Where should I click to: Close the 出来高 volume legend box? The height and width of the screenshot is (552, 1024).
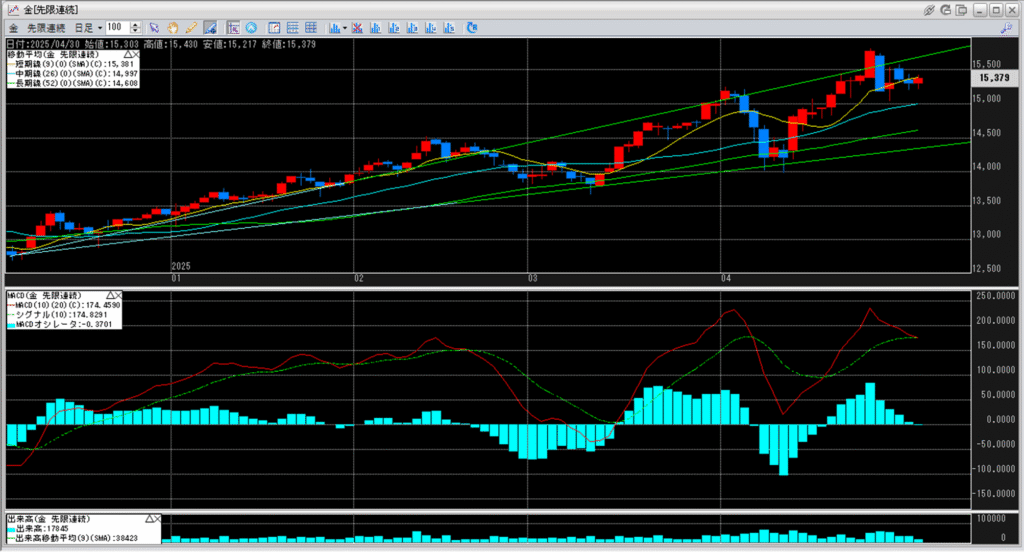pos(159,520)
